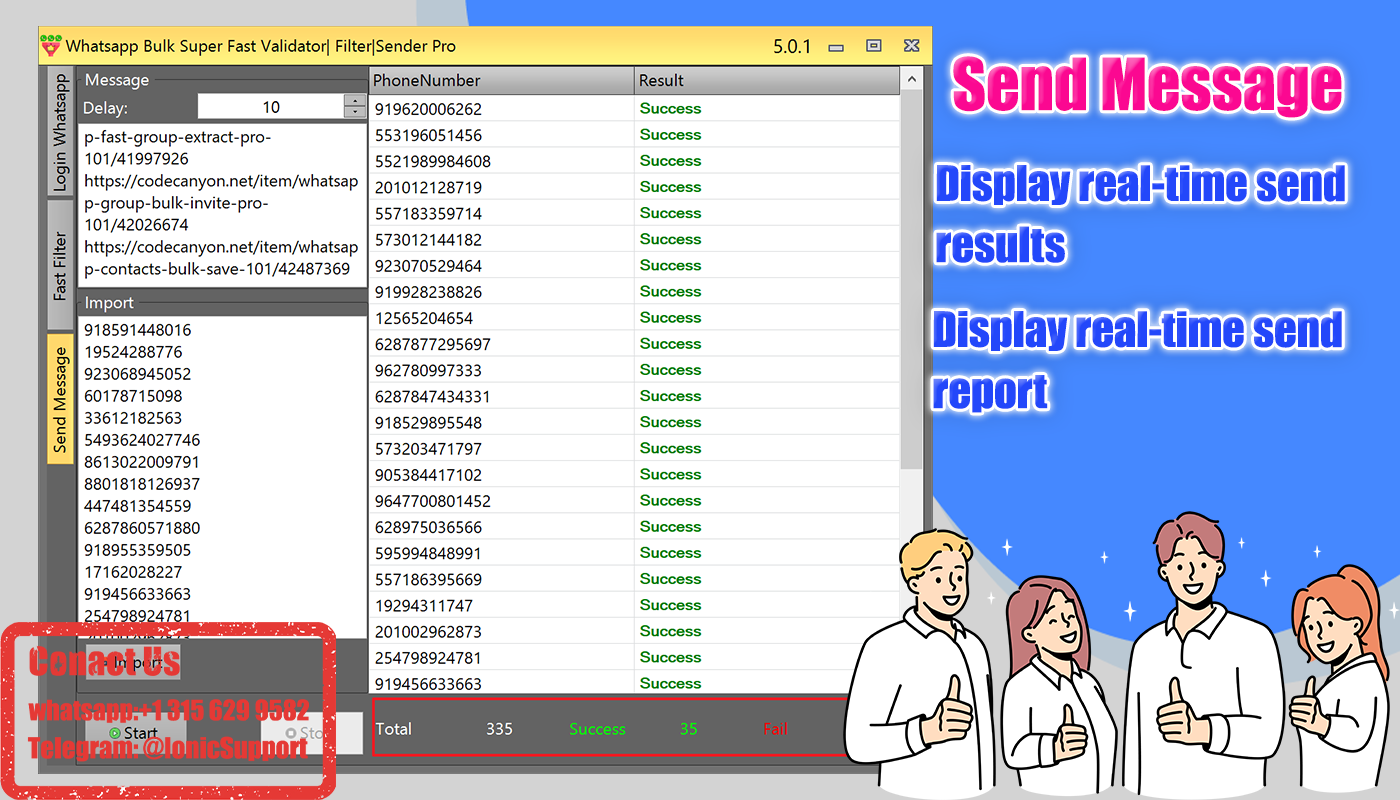The image size is (1400, 800).
Task: Click the scrollbar up arrow beside the results list
Action: [x=909, y=79]
